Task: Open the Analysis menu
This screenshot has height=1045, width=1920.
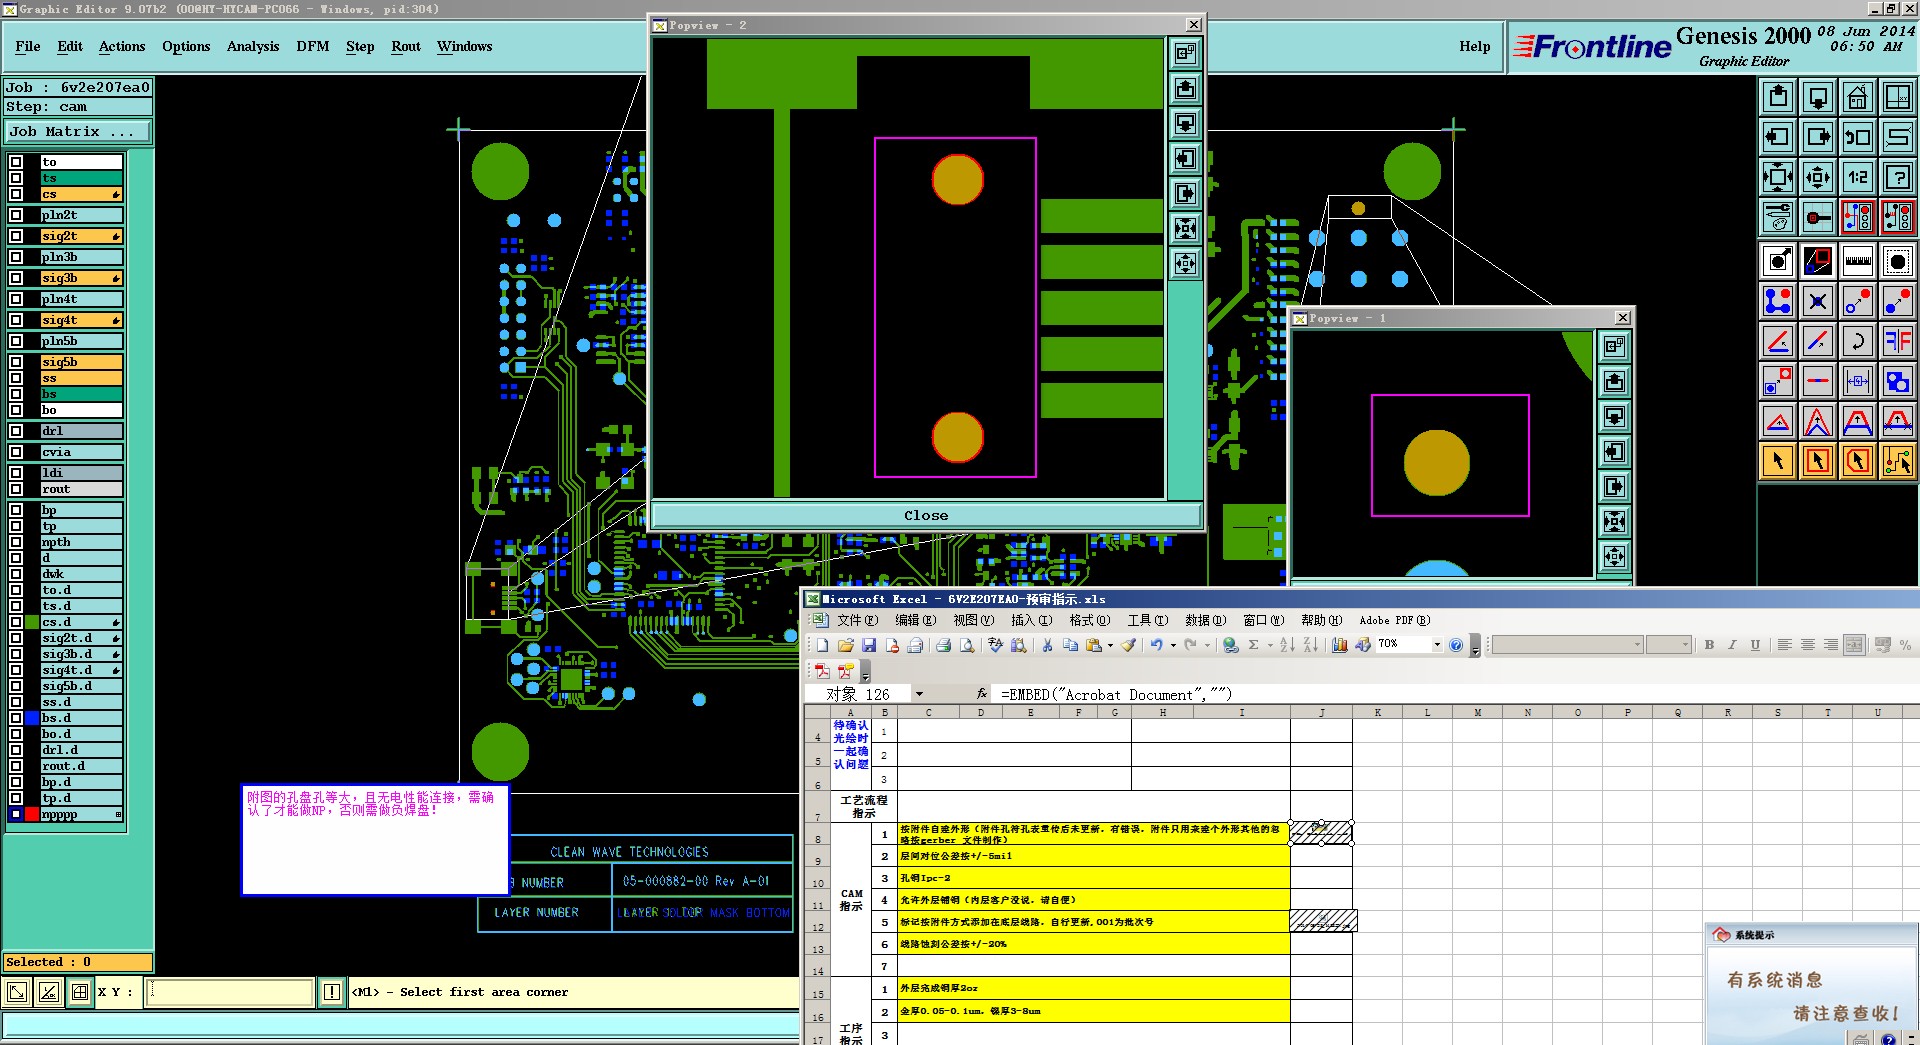Action: 252,46
